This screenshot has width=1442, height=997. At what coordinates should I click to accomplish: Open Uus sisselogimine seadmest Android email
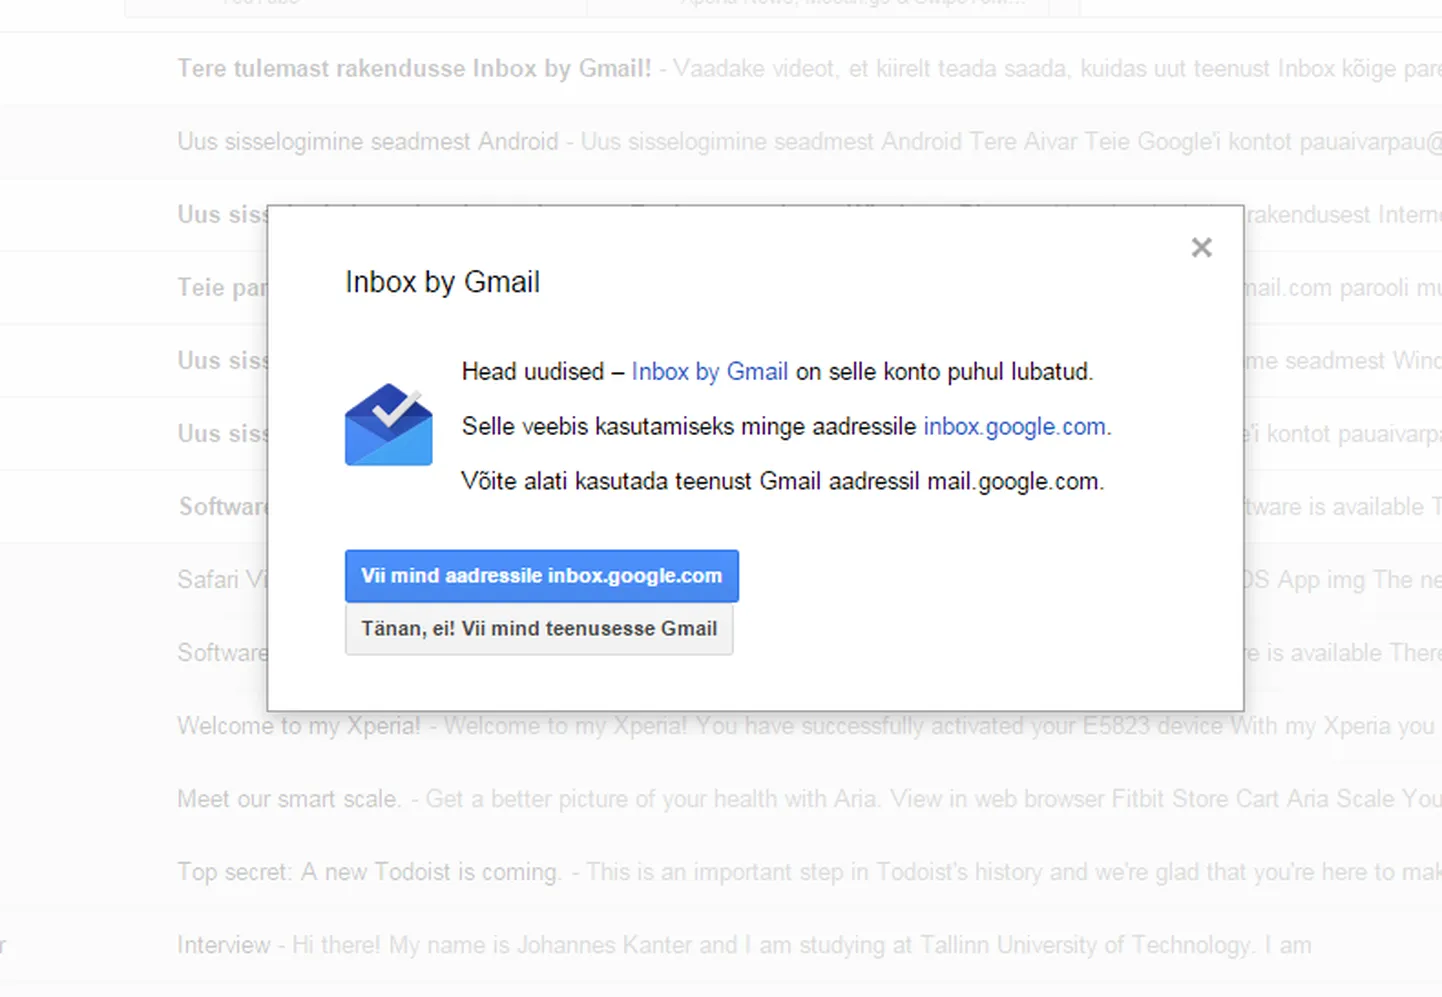click(x=721, y=142)
